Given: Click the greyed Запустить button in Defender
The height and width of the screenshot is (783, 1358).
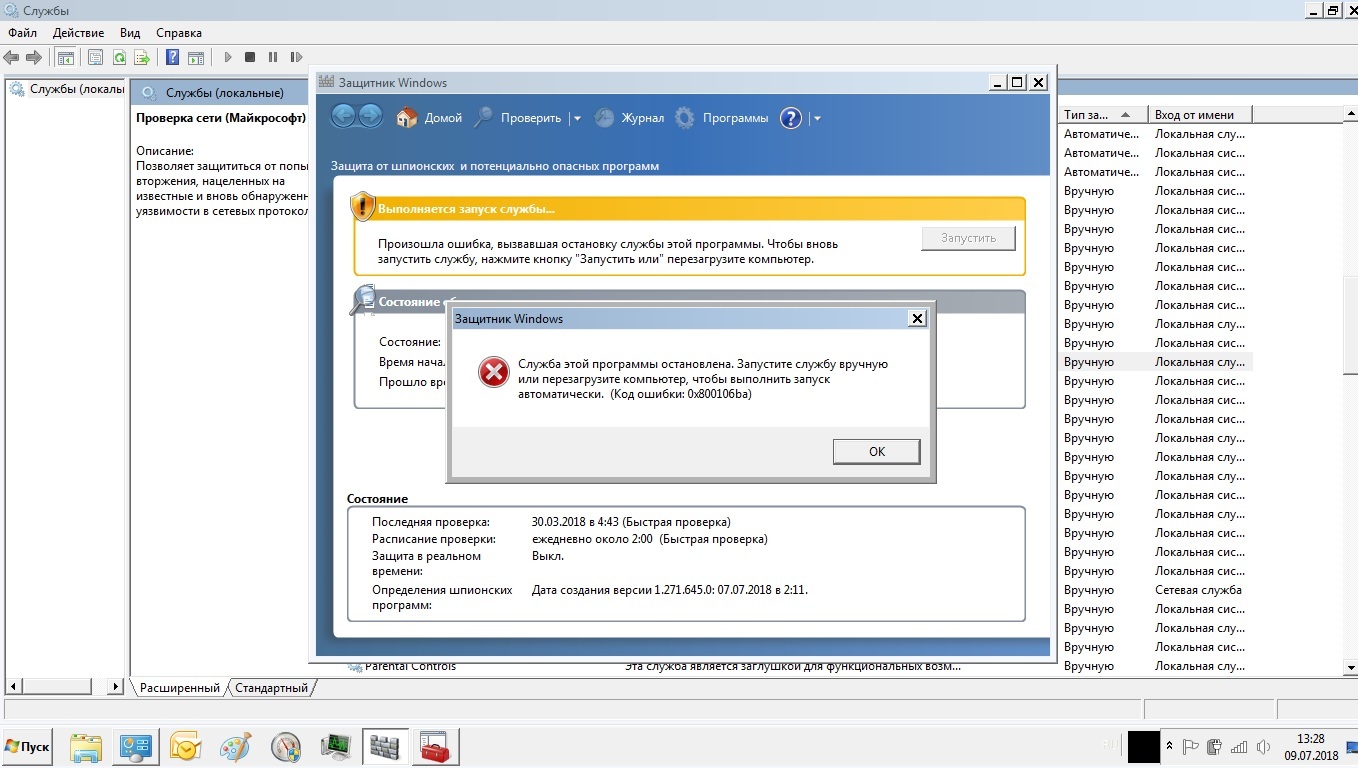Looking at the screenshot, I should coord(968,238).
